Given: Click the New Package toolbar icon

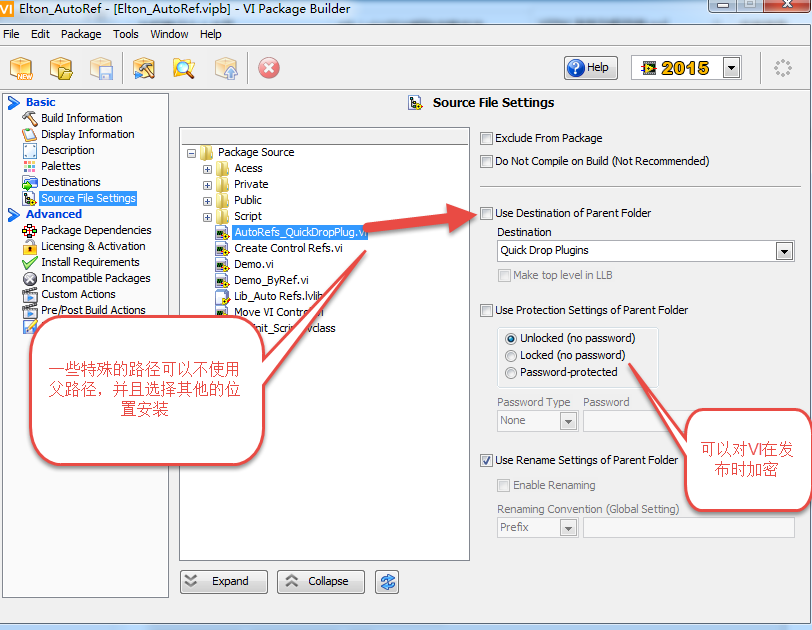Looking at the screenshot, I should 21,68.
